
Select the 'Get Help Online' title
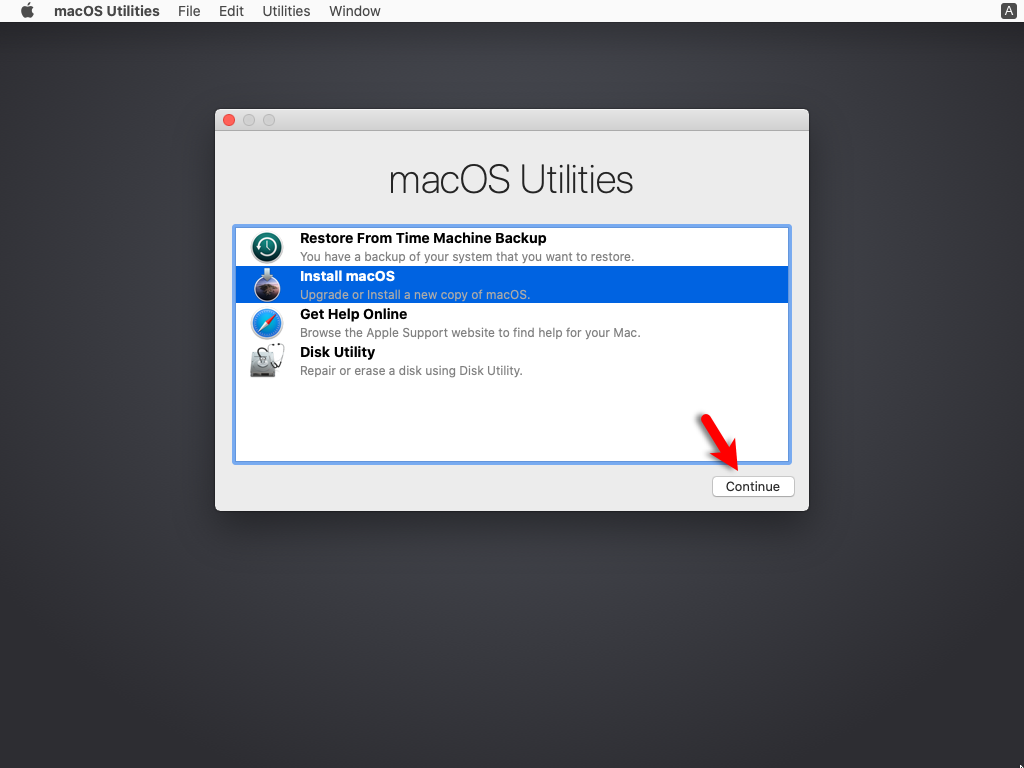tap(353, 314)
